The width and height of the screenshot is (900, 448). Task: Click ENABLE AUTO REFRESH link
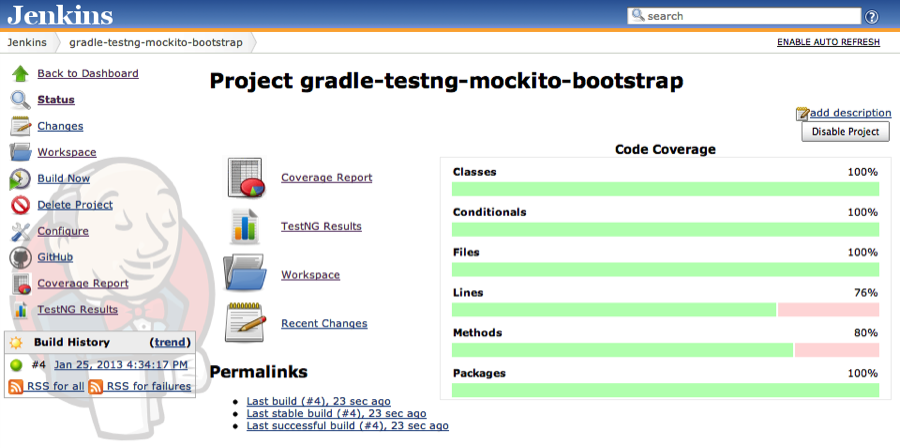pos(828,42)
